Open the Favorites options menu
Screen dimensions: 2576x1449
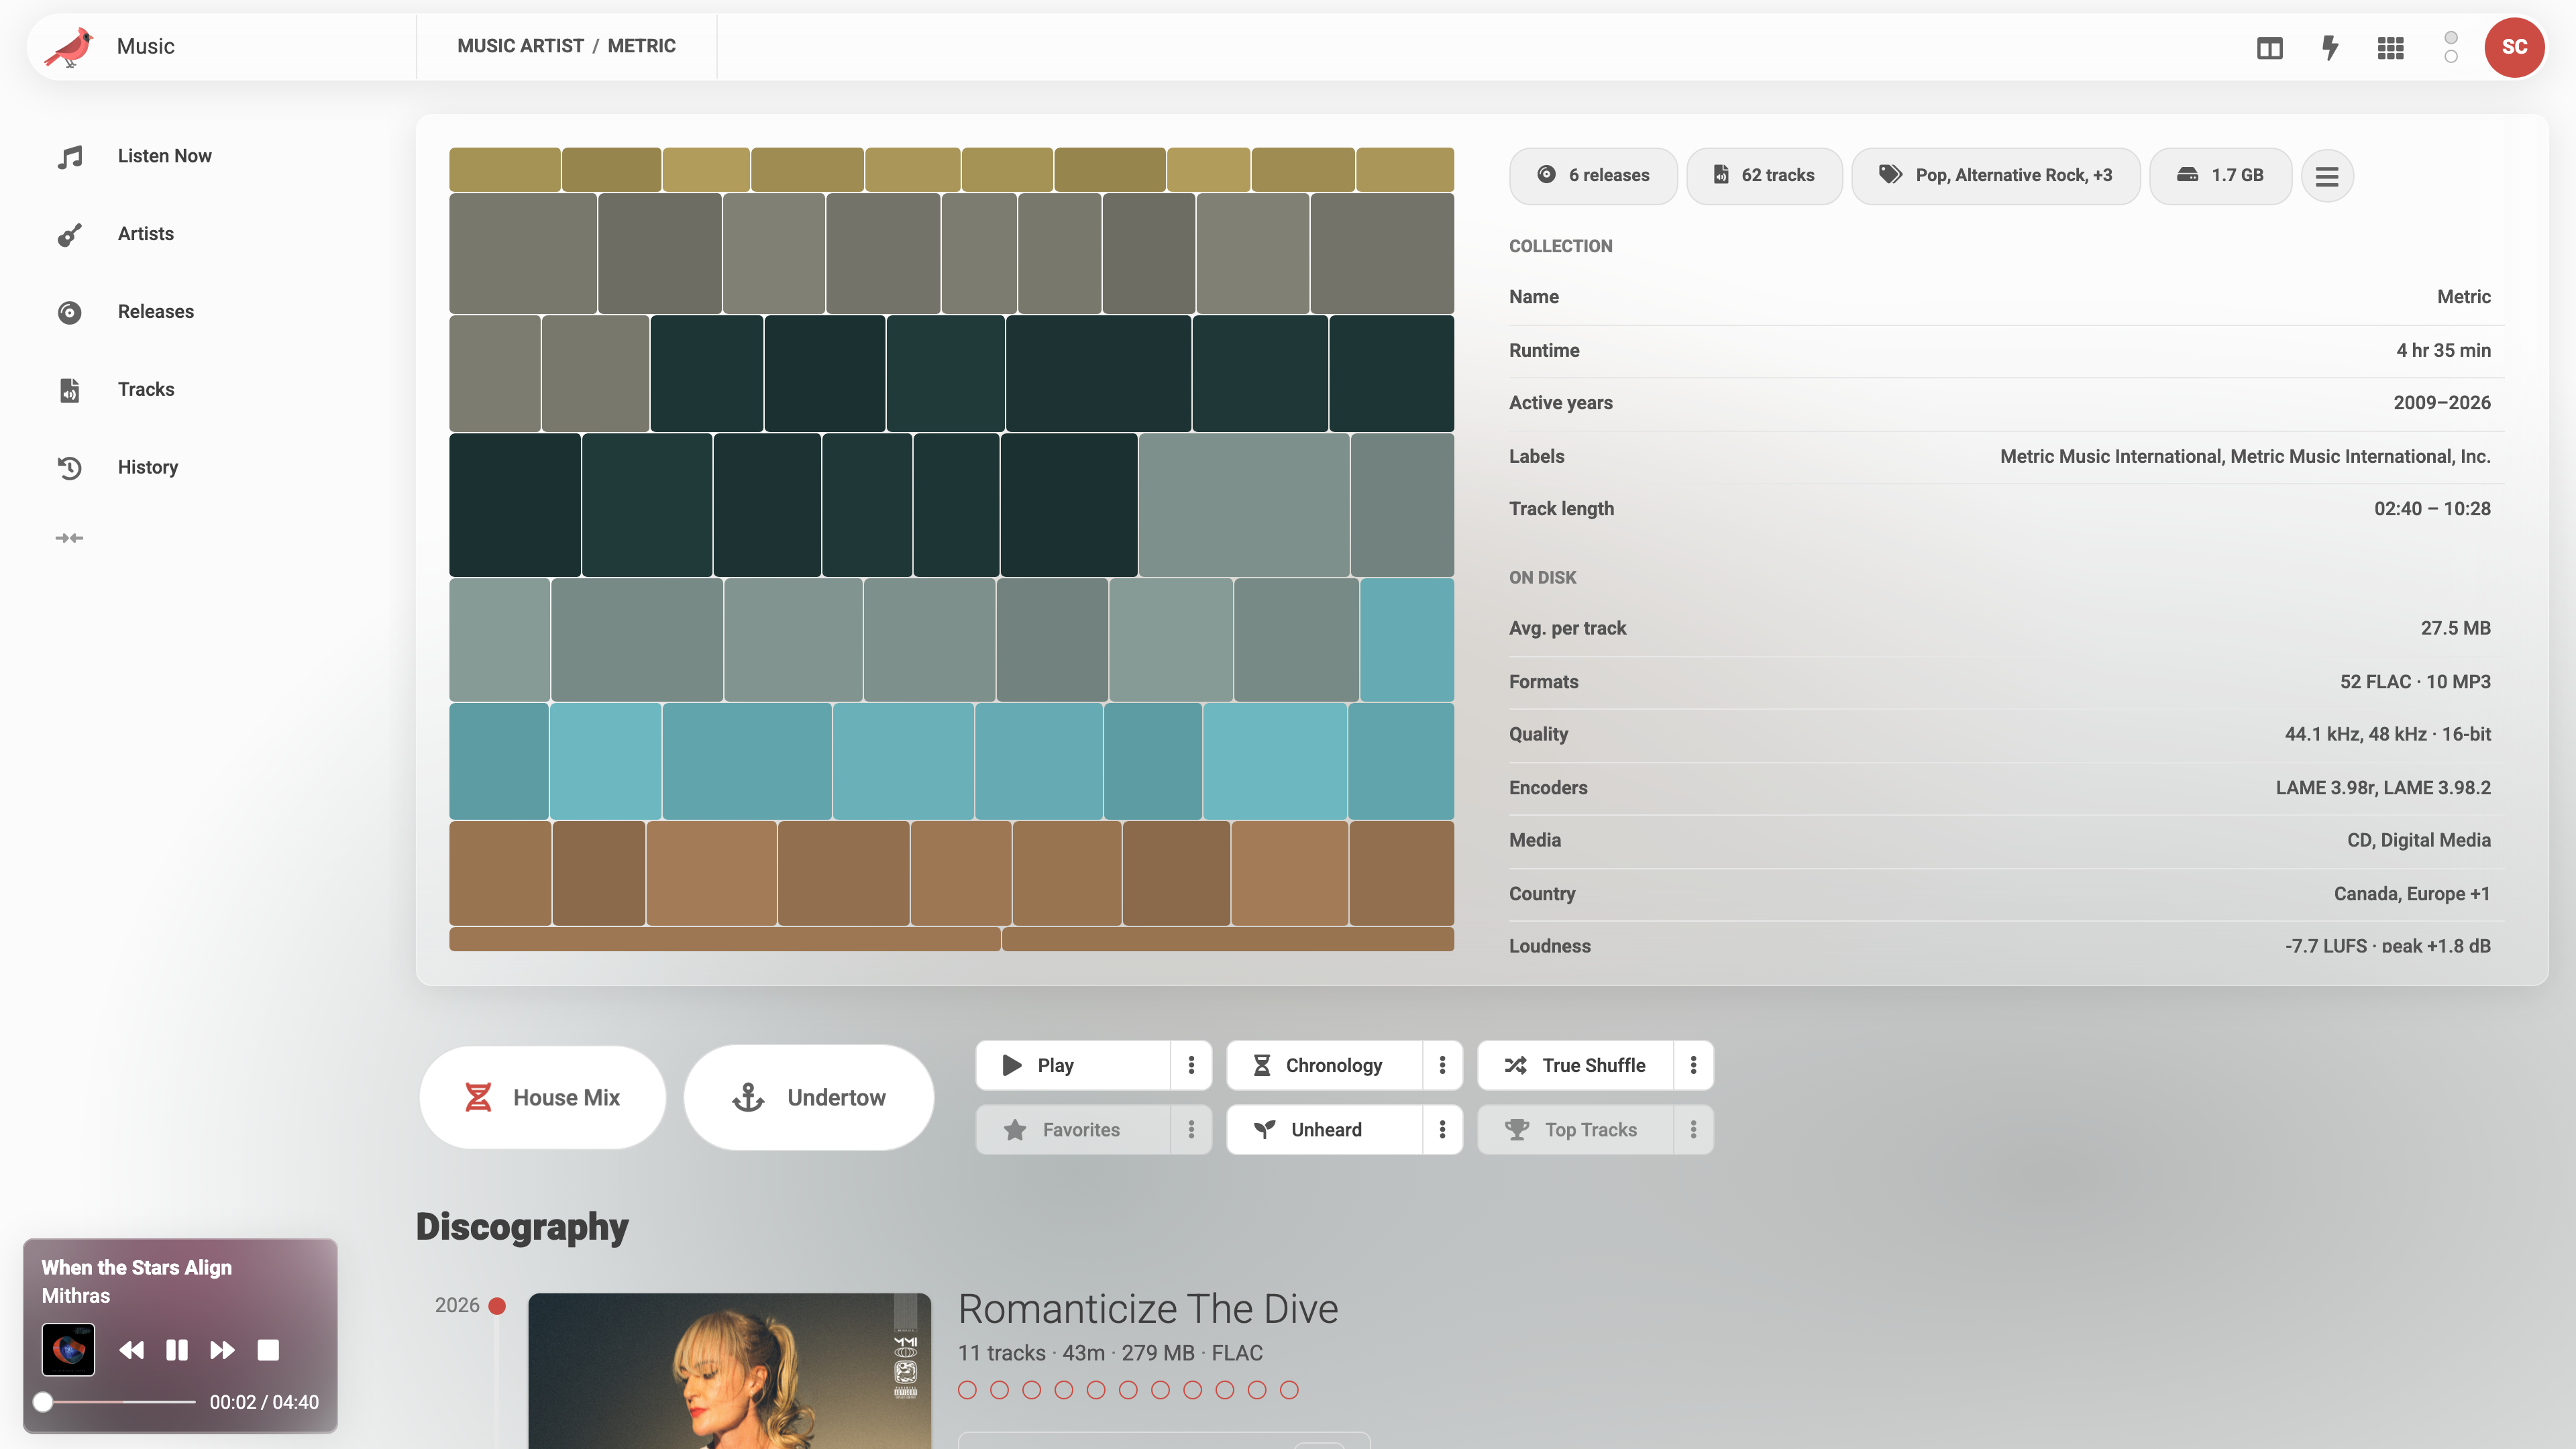click(1191, 1130)
